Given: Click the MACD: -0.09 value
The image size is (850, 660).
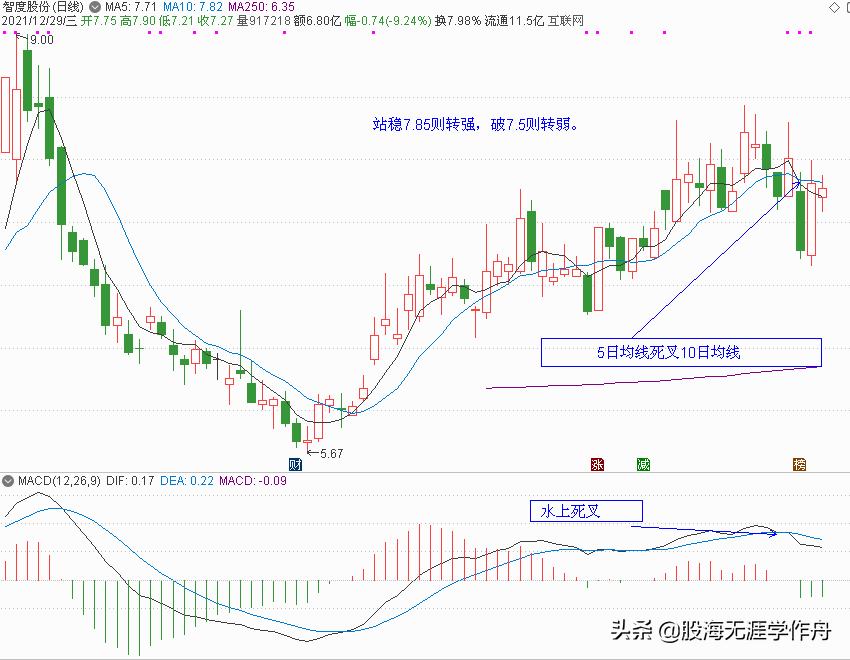Looking at the screenshot, I should (x=253, y=481).
